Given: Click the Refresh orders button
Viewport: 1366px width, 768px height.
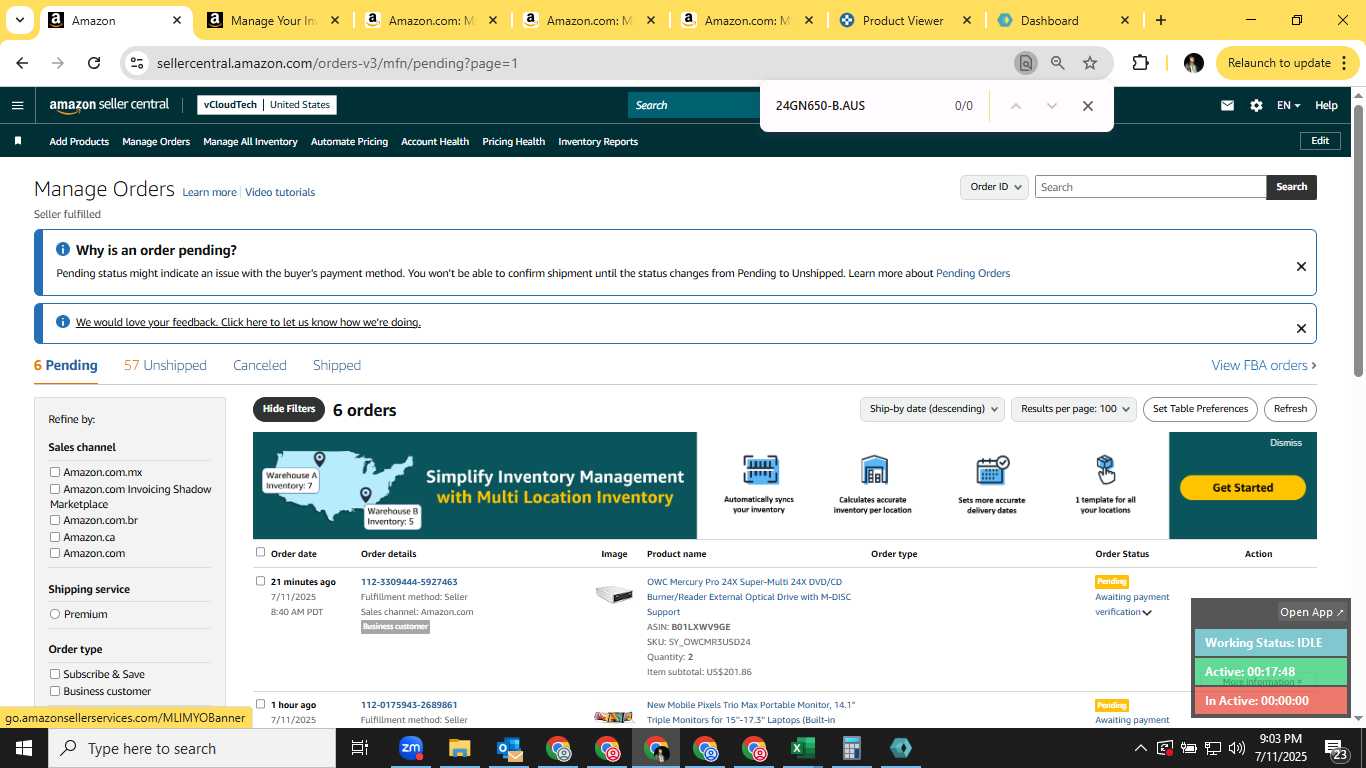Looking at the screenshot, I should (1290, 409).
